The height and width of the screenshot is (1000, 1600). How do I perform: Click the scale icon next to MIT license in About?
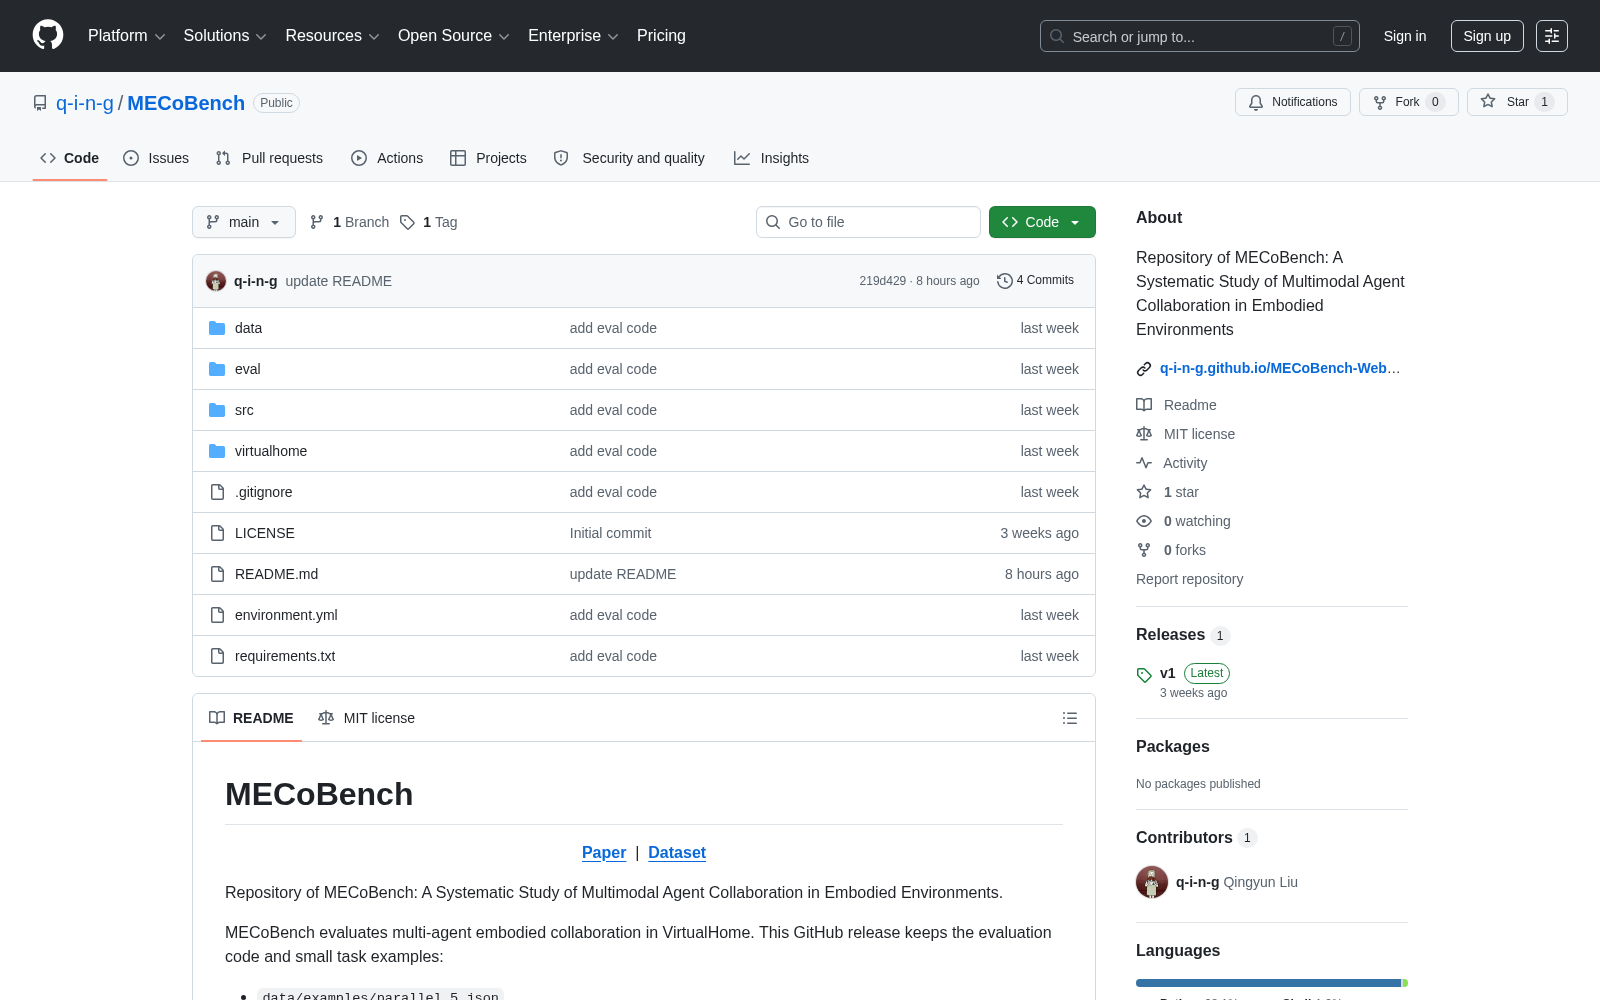point(1144,434)
